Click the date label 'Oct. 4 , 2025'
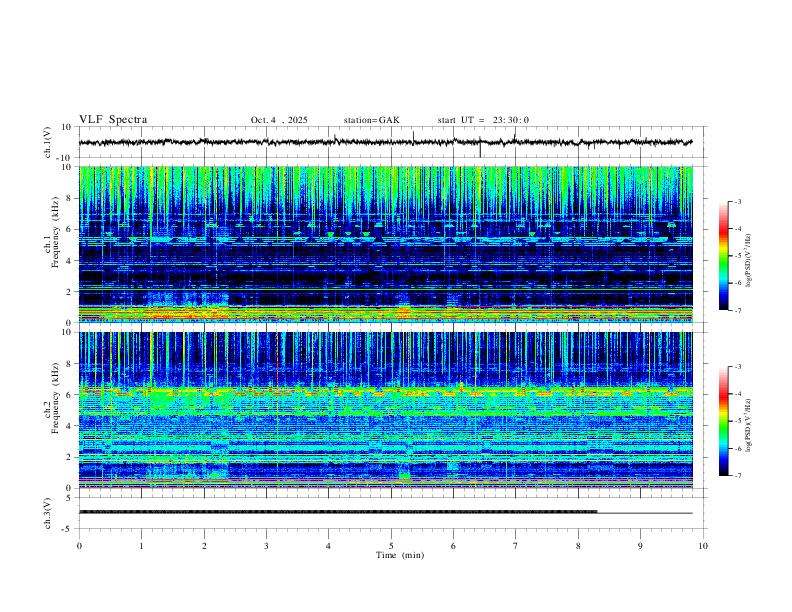This screenshot has height=612, width=792. tap(279, 120)
